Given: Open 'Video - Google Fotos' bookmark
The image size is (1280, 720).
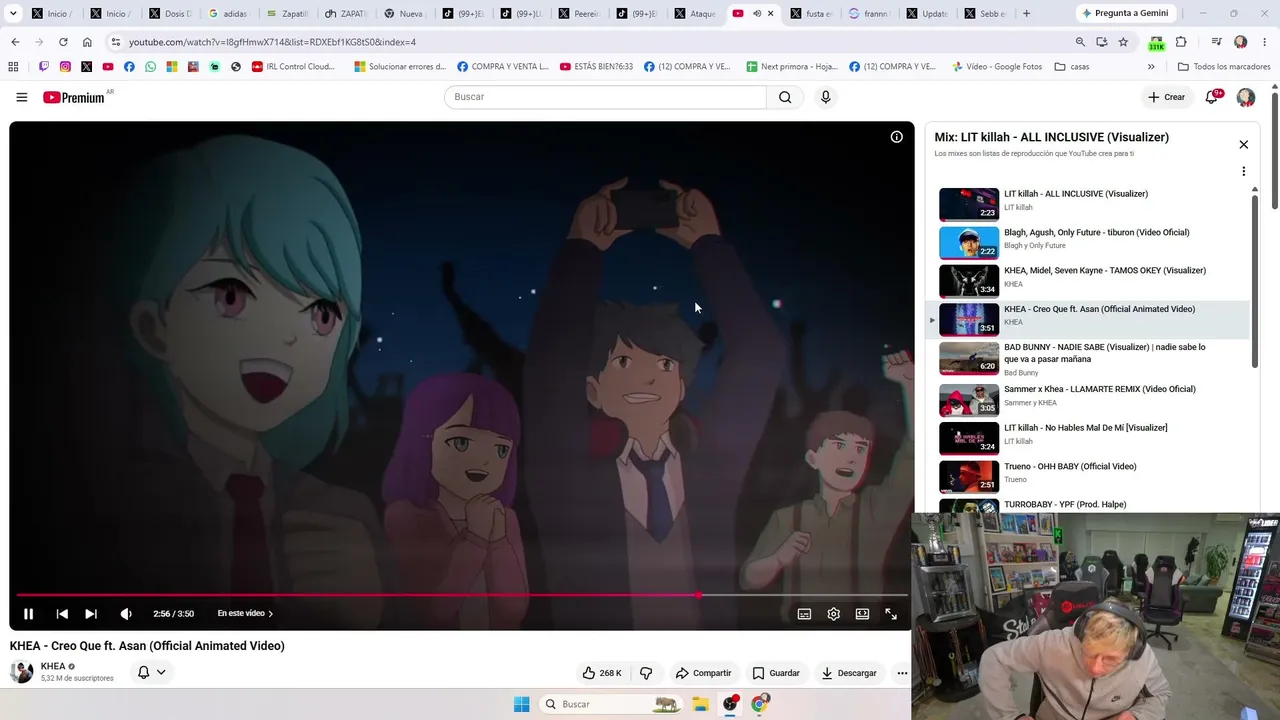Looking at the screenshot, I should (997, 67).
